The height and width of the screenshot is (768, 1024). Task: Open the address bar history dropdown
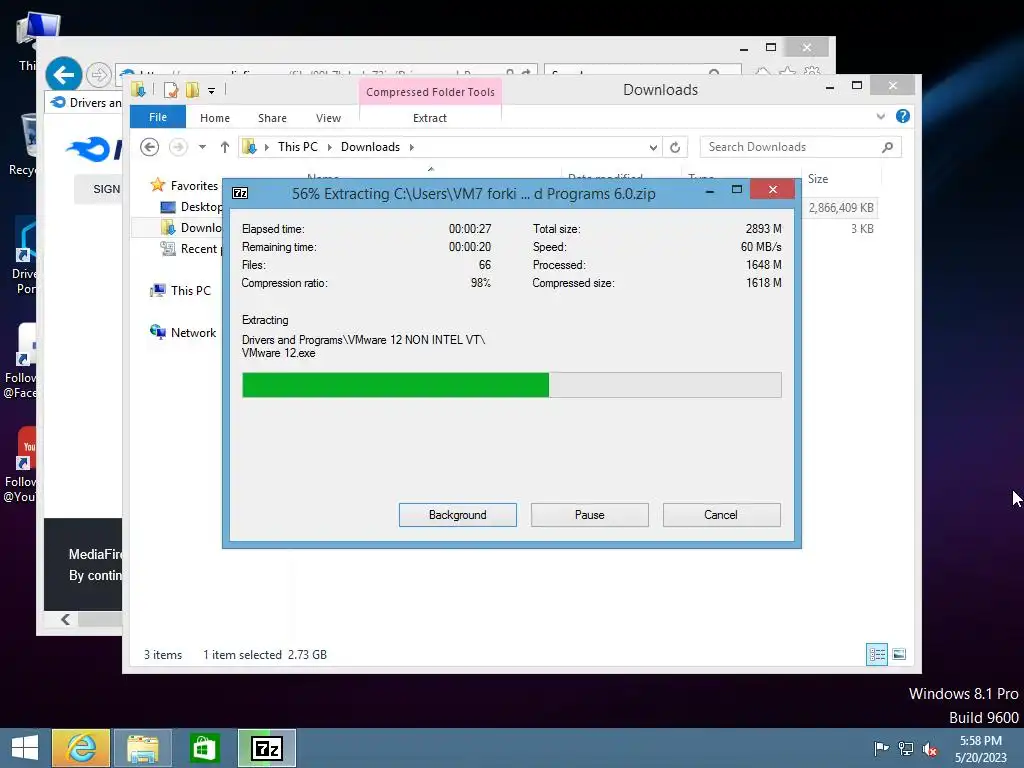[x=653, y=148]
